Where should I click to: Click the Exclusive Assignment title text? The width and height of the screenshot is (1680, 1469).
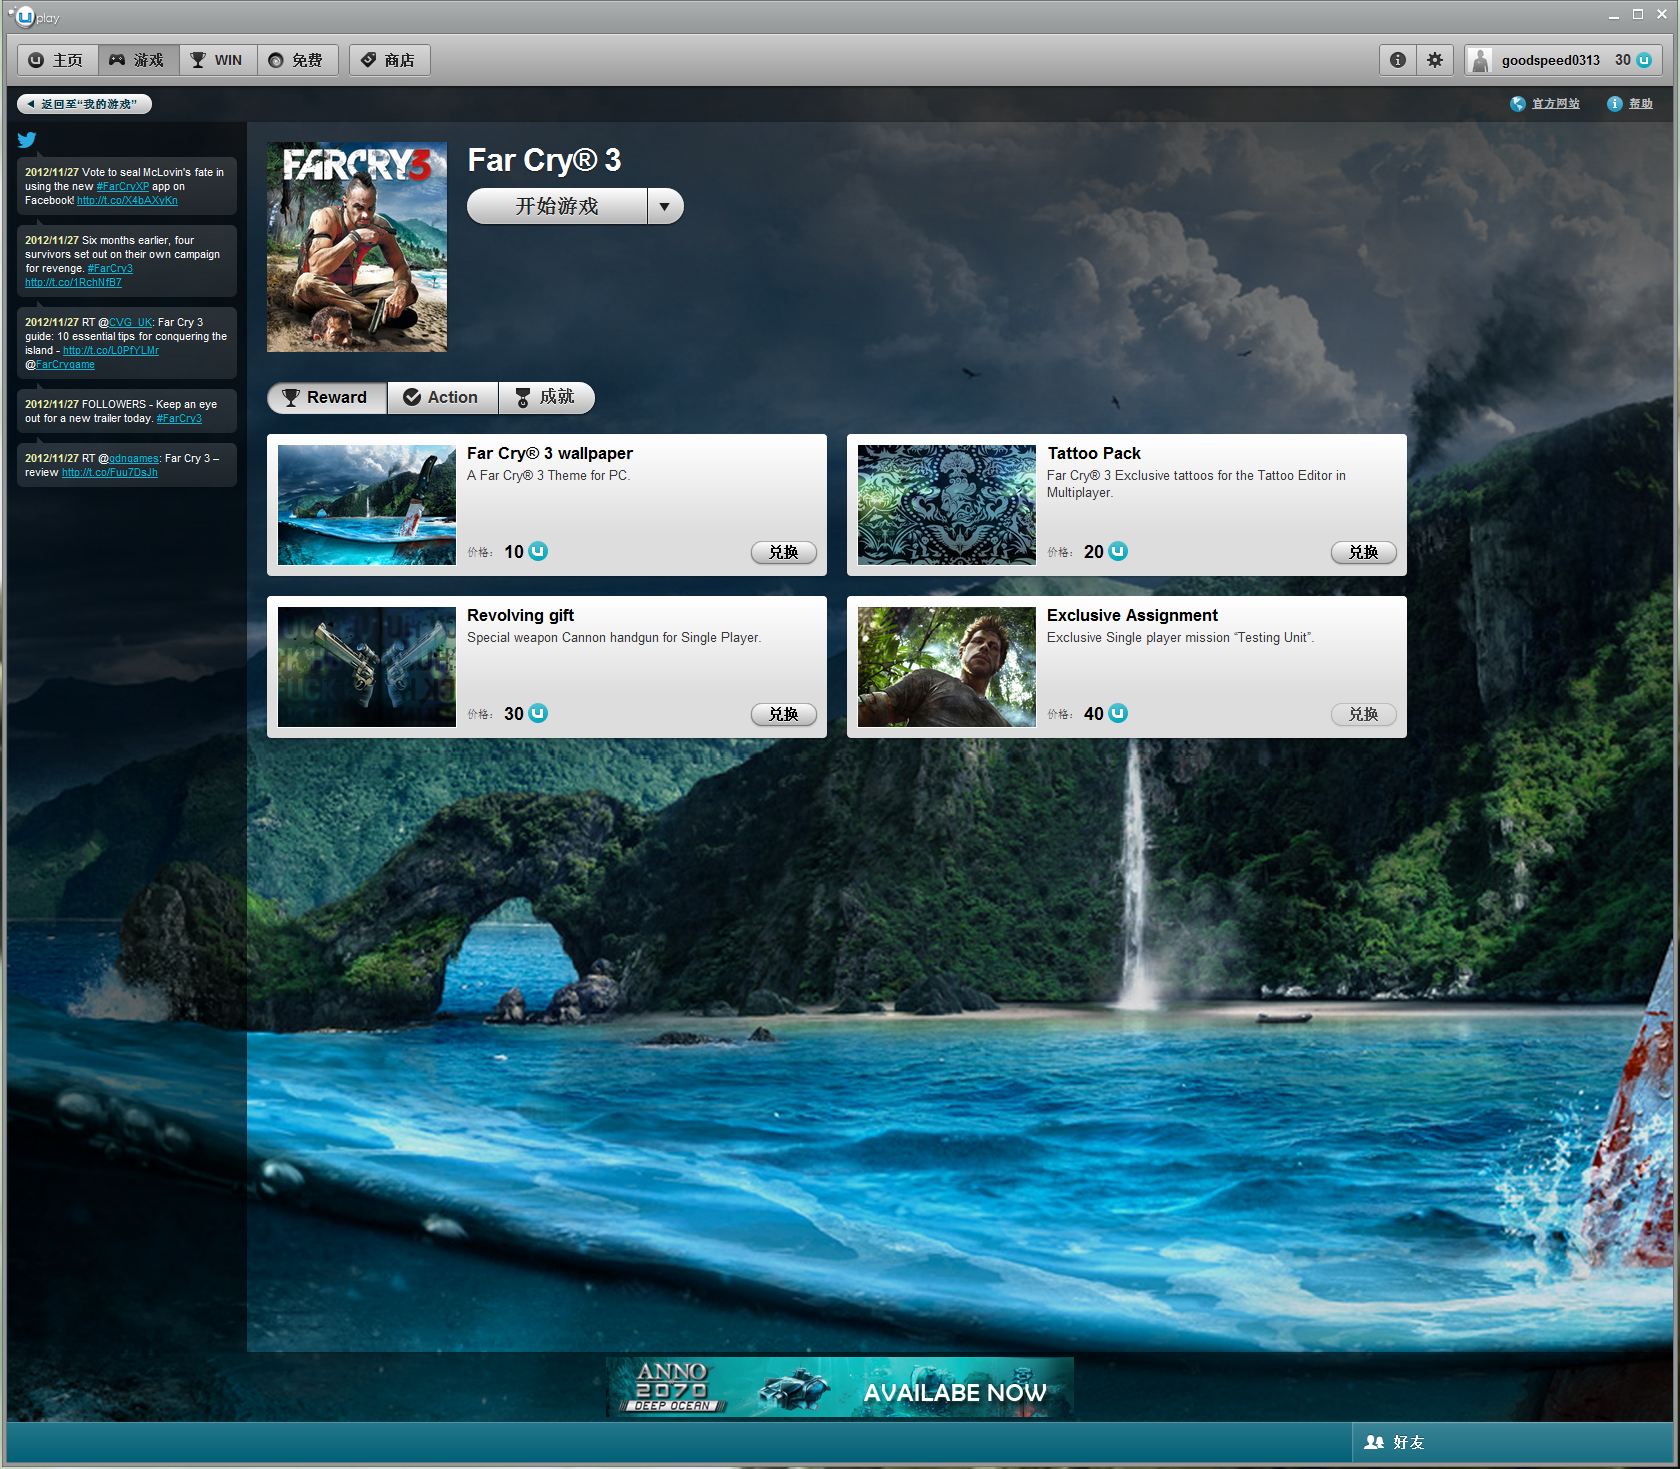(1132, 615)
